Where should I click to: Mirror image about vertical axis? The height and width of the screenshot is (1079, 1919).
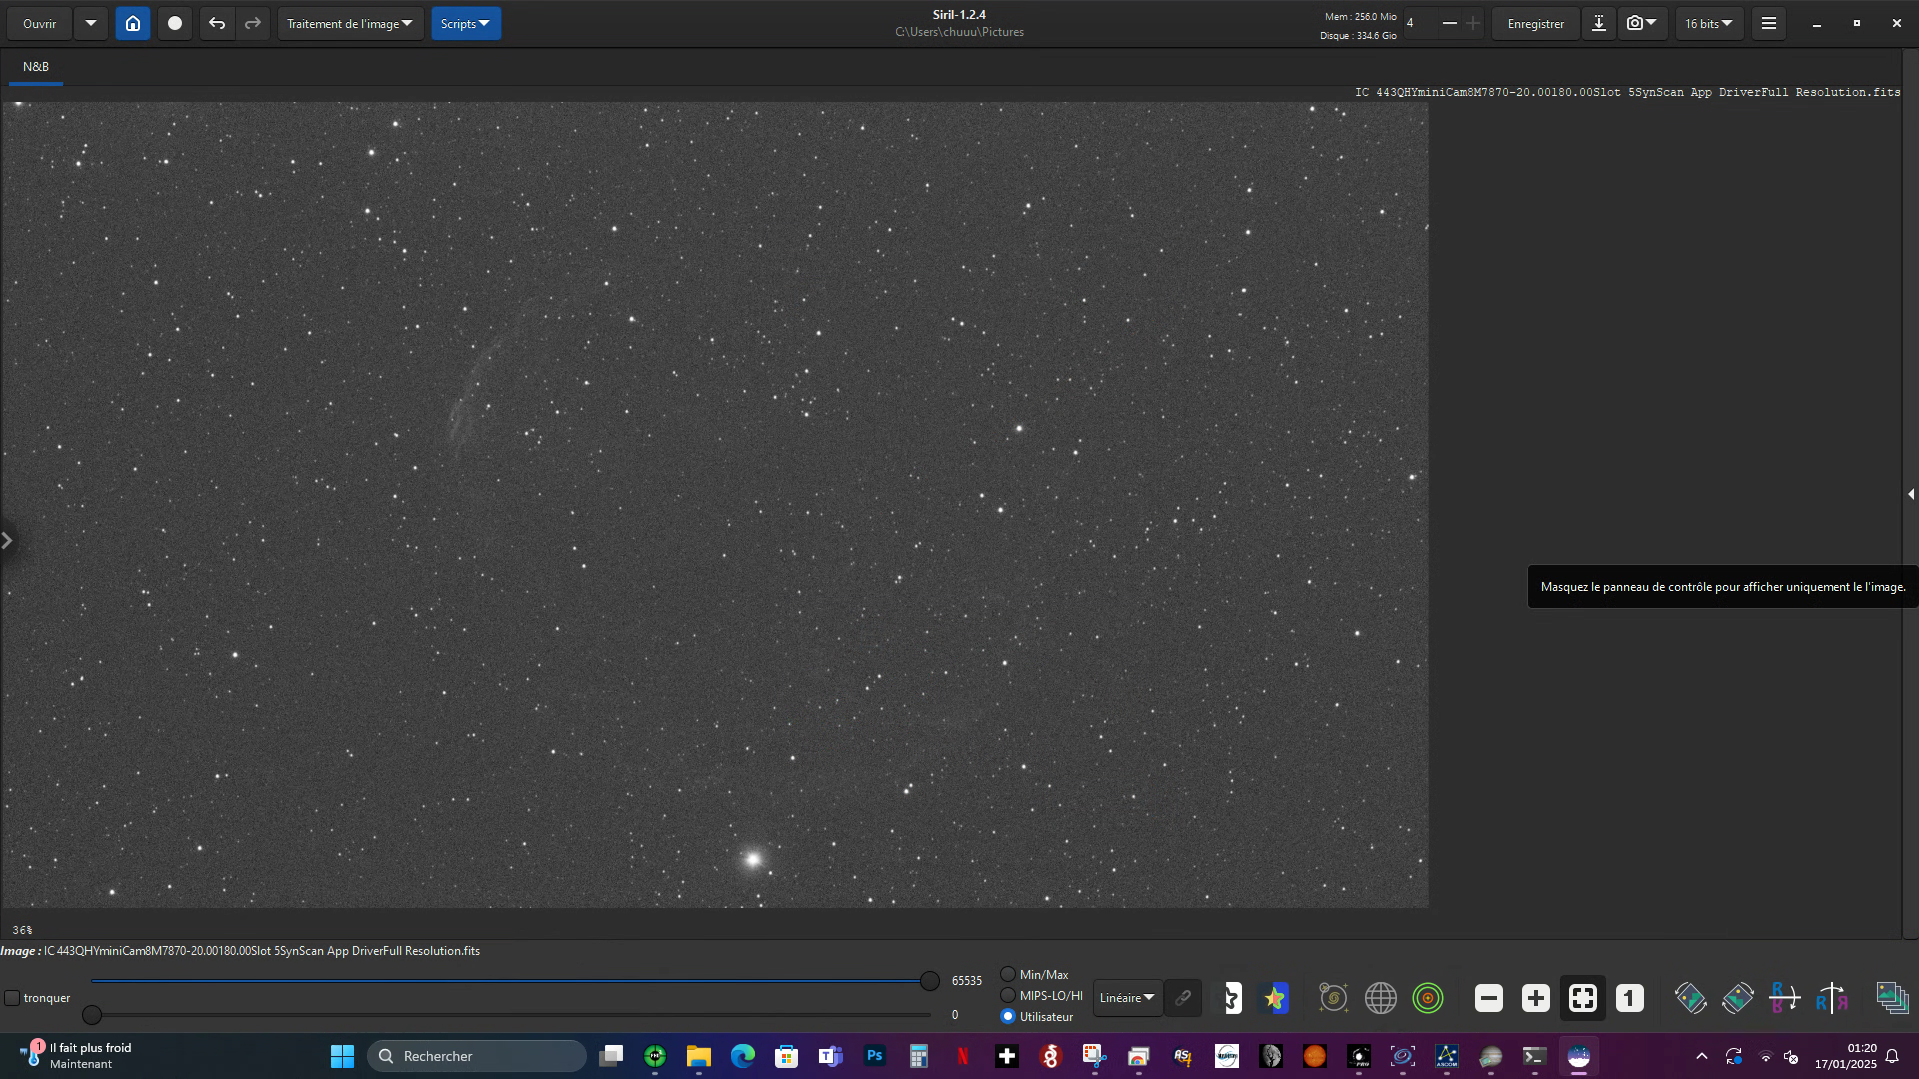click(x=1832, y=997)
